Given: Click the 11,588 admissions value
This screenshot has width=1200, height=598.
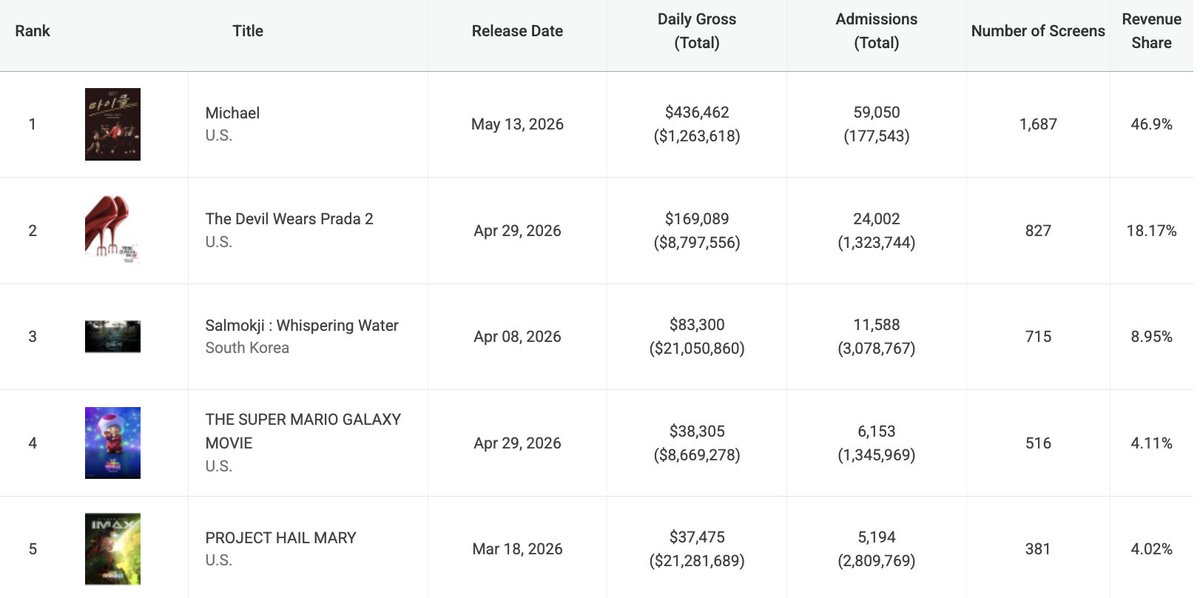Looking at the screenshot, I should [877, 325].
